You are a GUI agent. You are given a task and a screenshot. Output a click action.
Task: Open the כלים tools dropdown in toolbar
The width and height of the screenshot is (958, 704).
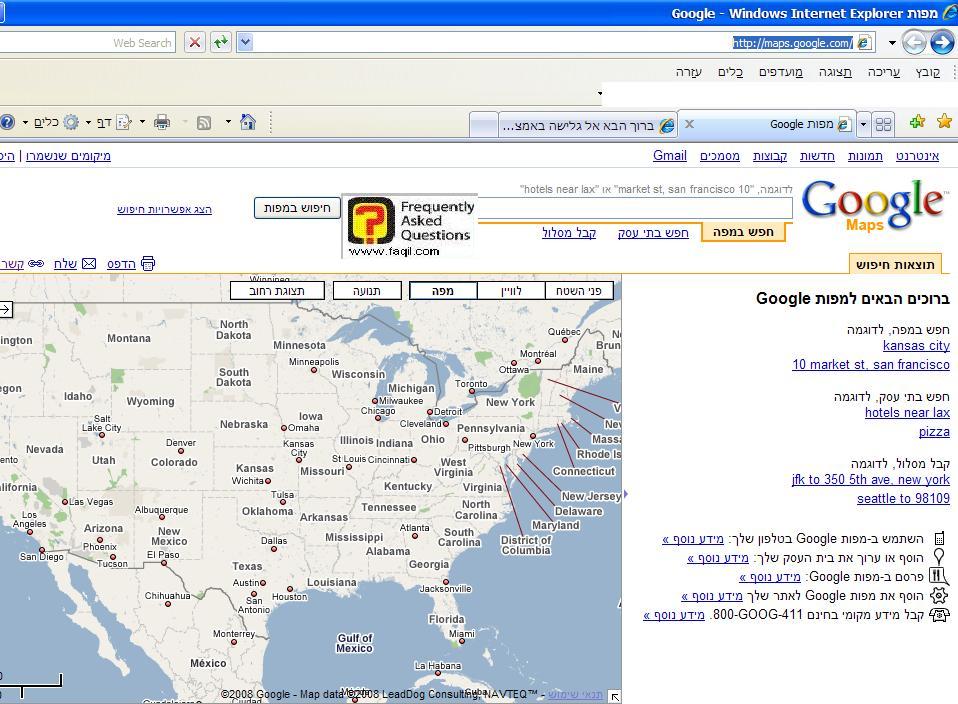(46, 122)
